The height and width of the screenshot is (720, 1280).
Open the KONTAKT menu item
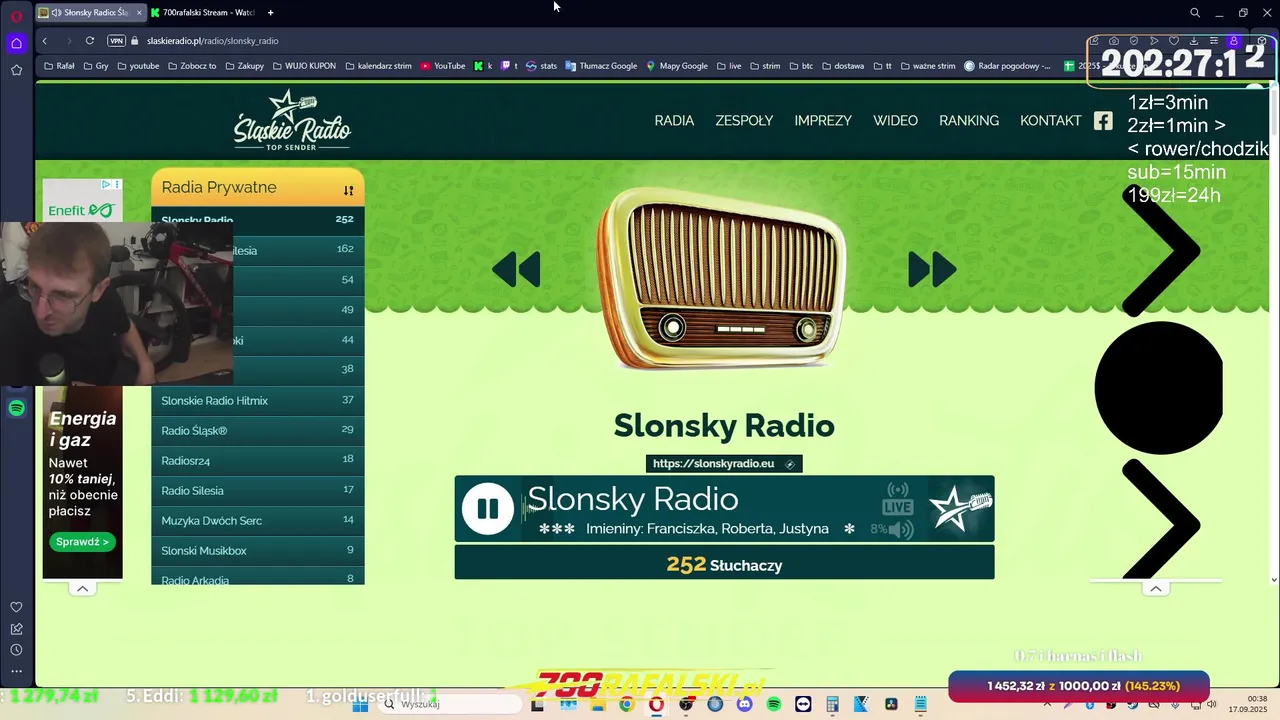coord(1051,120)
